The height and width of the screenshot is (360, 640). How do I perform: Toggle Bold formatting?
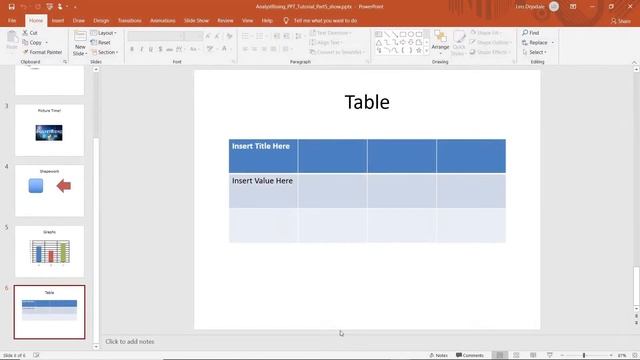coord(132,49)
